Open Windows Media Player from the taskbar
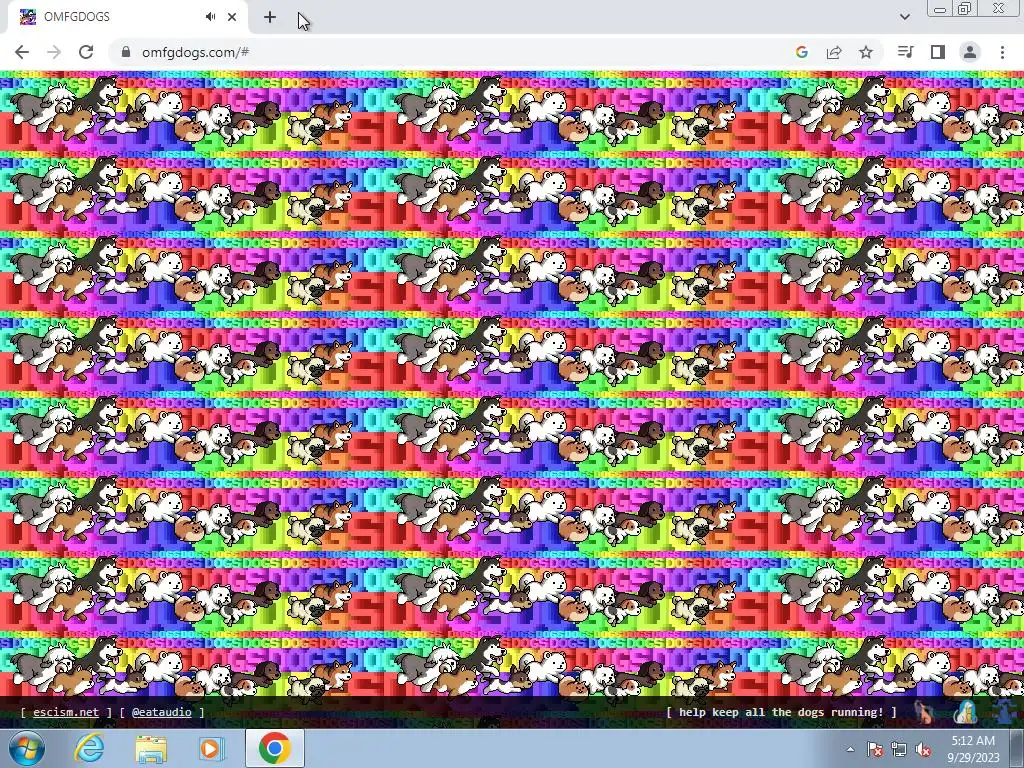The height and width of the screenshot is (768, 1024). (212, 748)
